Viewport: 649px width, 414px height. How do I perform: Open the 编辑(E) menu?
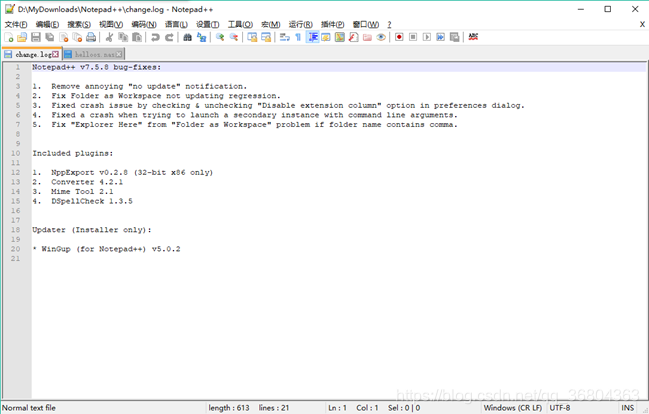pos(47,24)
